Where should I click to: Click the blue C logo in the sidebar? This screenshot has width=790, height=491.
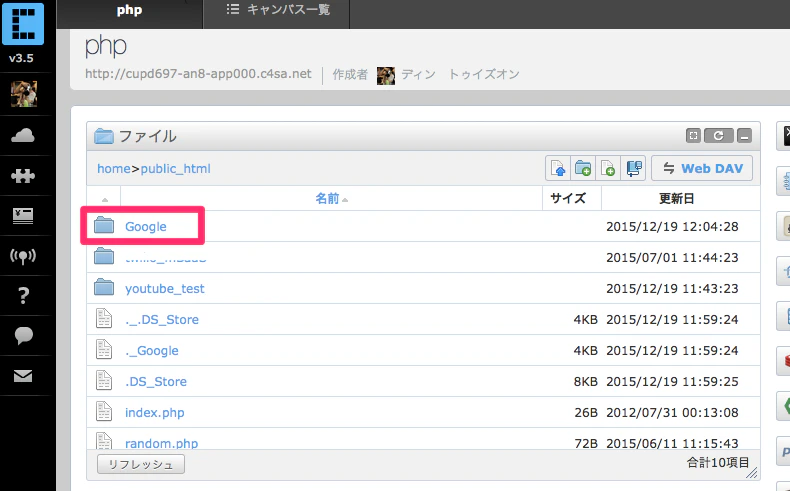23,23
